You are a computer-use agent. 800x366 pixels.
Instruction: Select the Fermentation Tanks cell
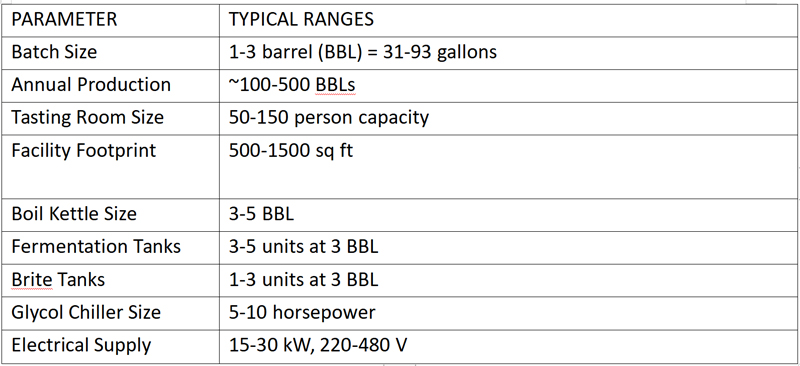tap(110, 247)
